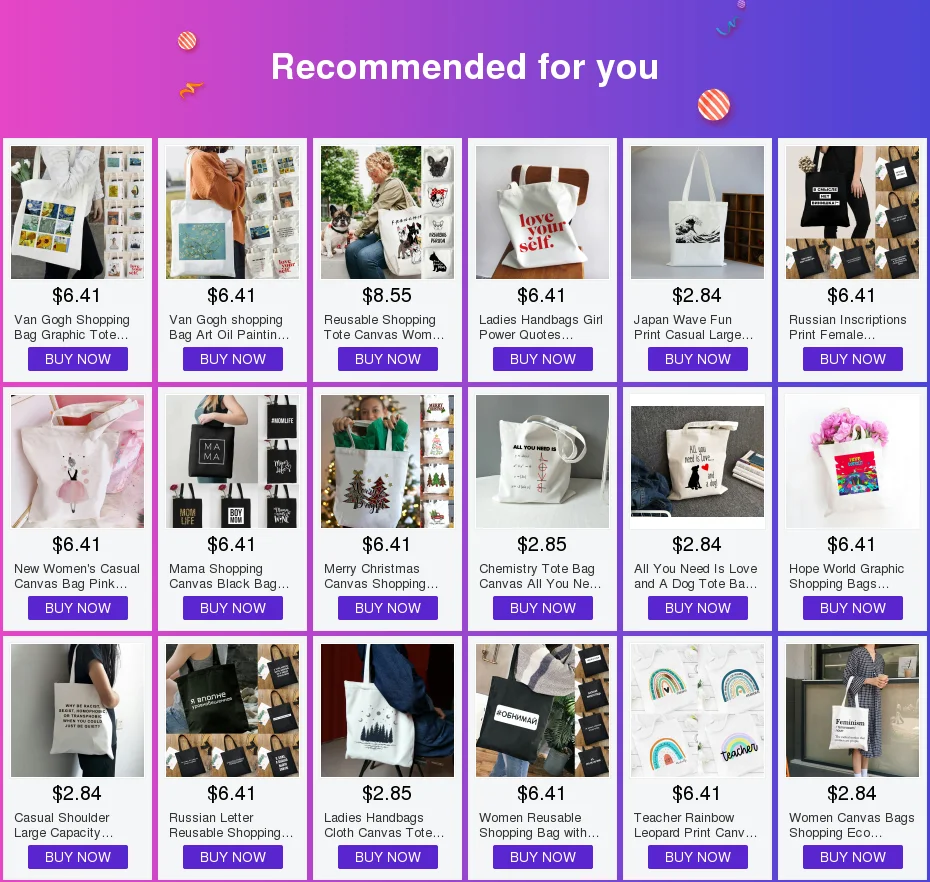Select the Russian Letter Reusable Shopping title
The height and width of the screenshot is (882, 930).
[x=231, y=825]
